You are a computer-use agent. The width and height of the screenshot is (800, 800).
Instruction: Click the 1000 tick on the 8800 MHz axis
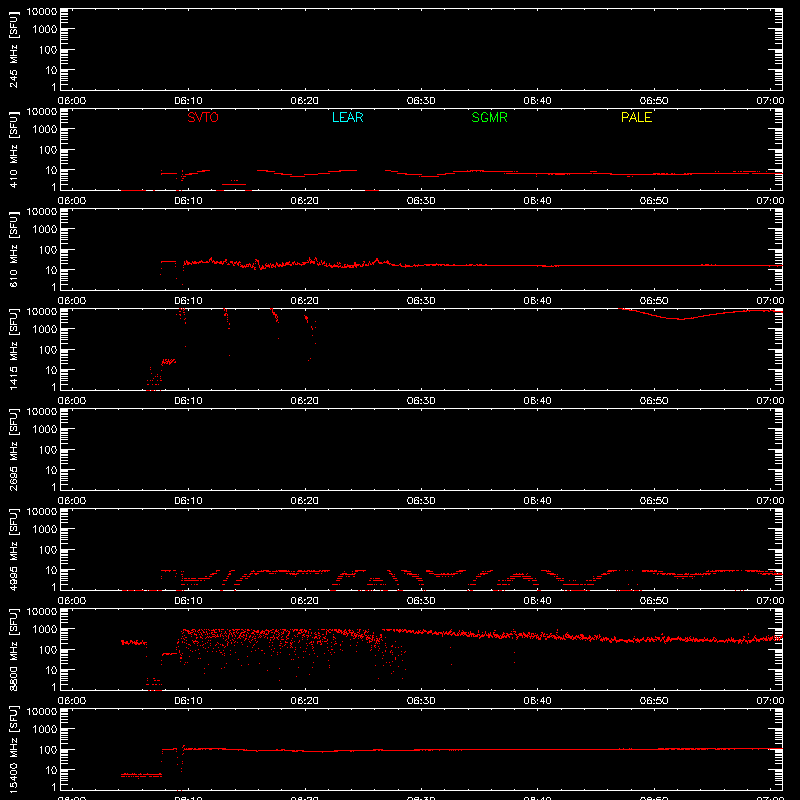[45, 630]
